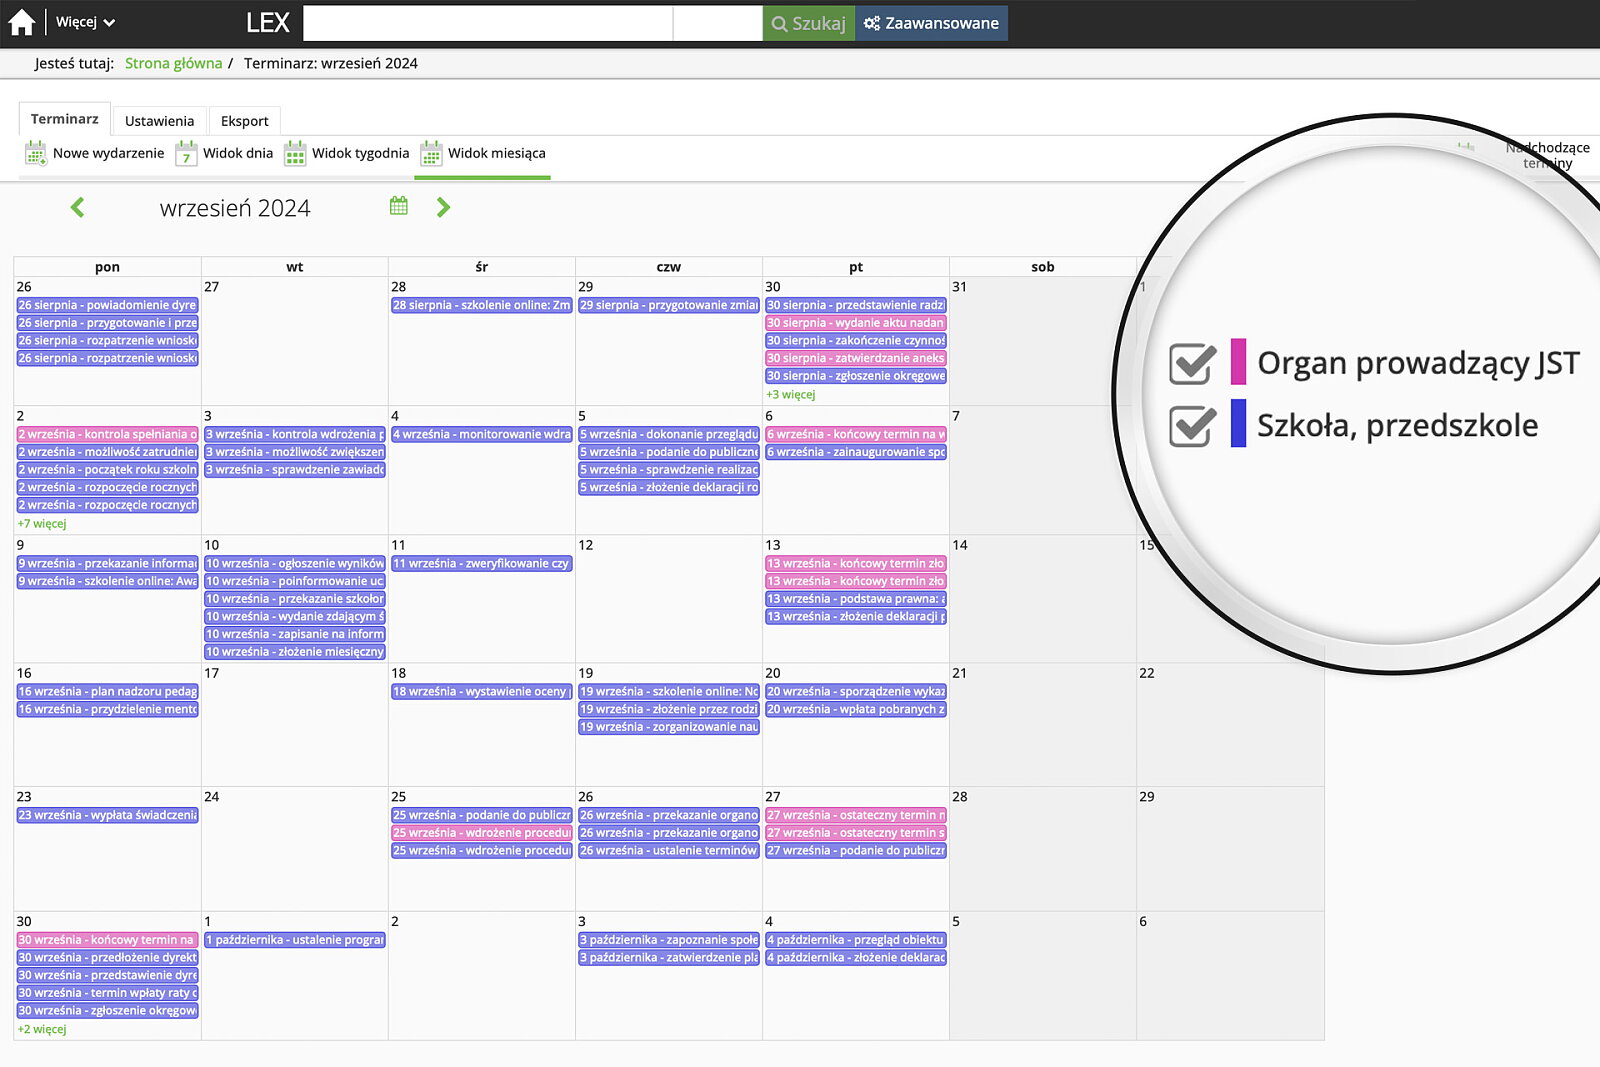This screenshot has width=1600, height=1067.
Task: Click the pink Organ prowadzący JST color swatch
Action: coord(1238,362)
